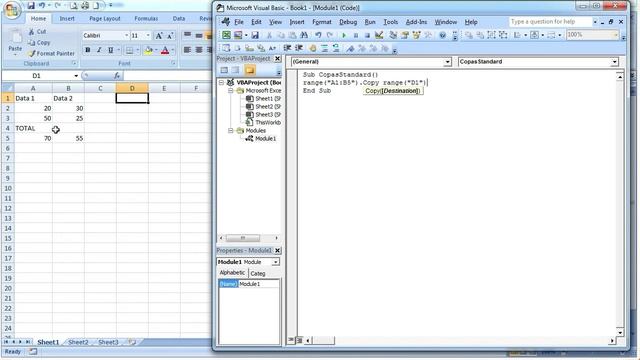Click the Undo icon in VBA toolbar
640x360 pixels.
(x=318, y=35)
